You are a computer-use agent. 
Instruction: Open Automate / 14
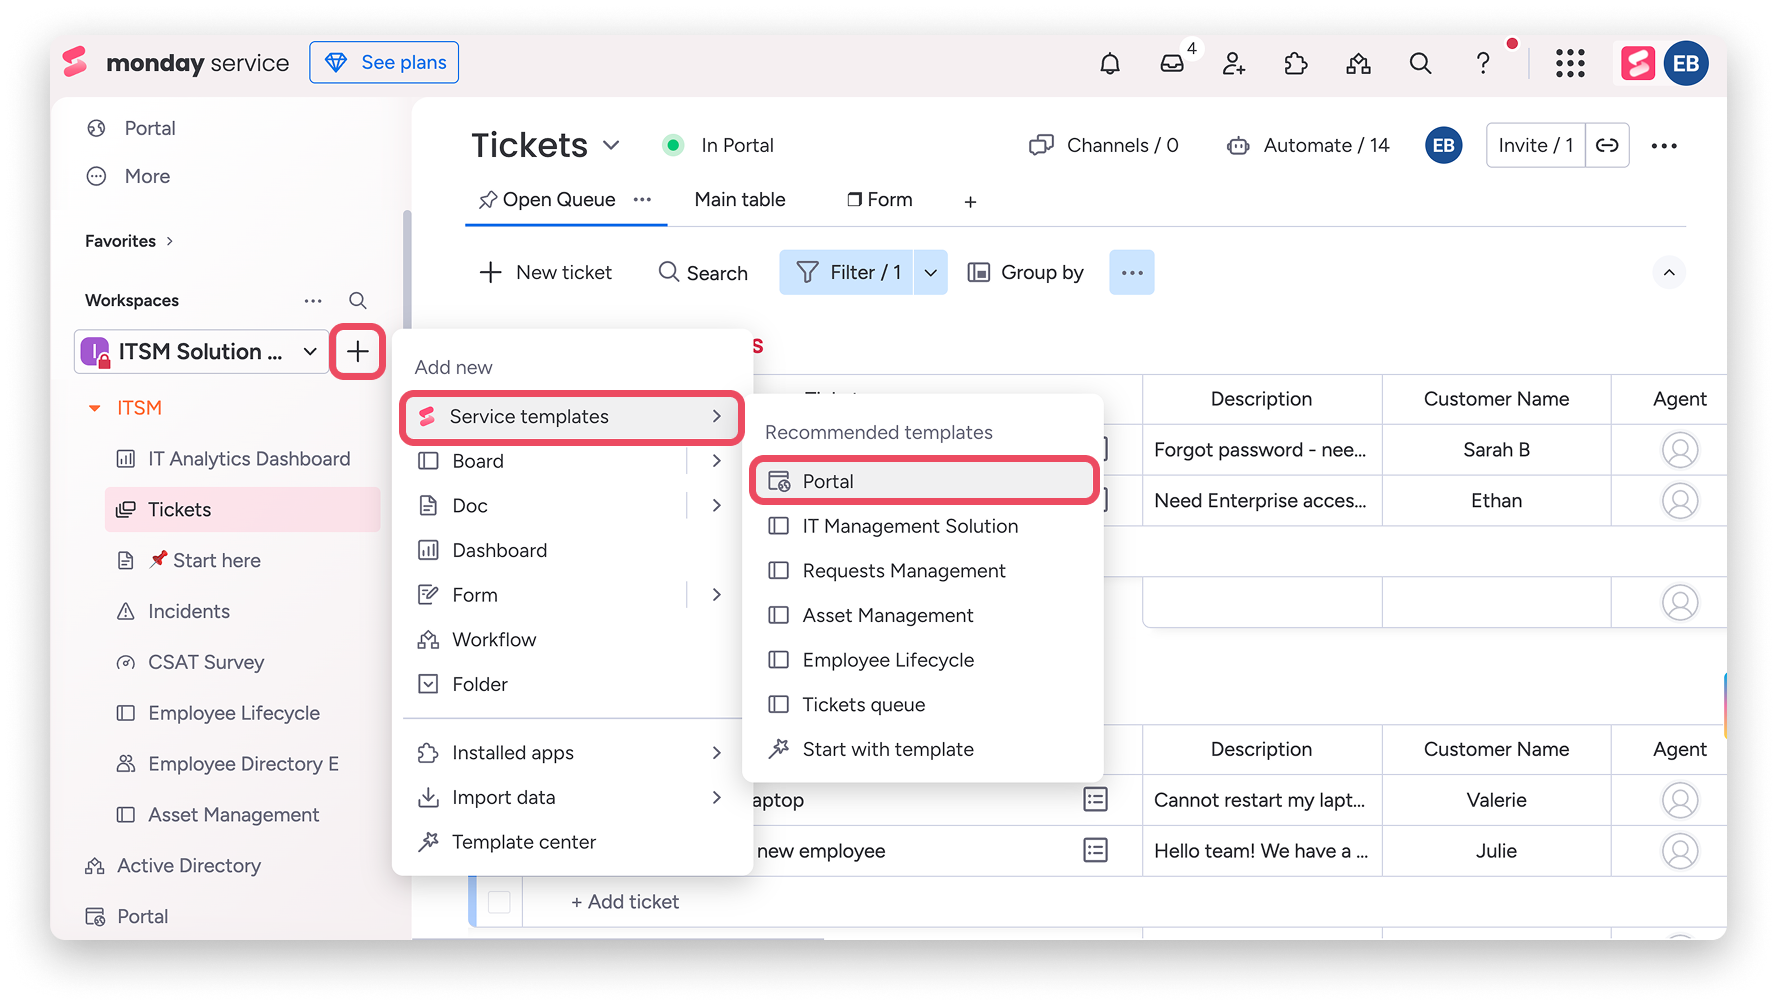coord(1308,146)
